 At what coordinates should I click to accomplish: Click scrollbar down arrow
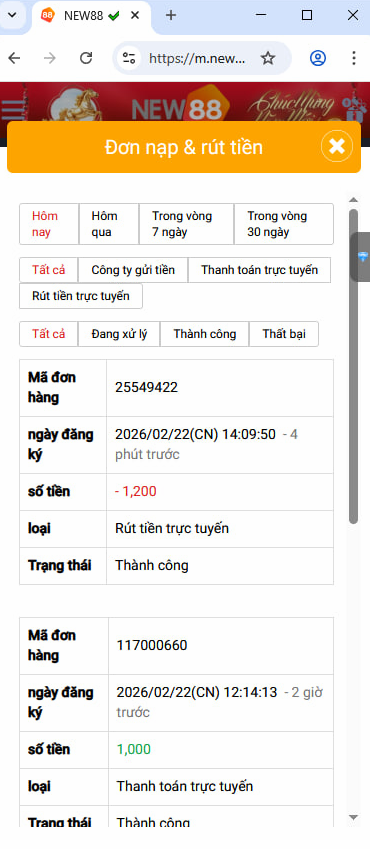coord(353,817)
